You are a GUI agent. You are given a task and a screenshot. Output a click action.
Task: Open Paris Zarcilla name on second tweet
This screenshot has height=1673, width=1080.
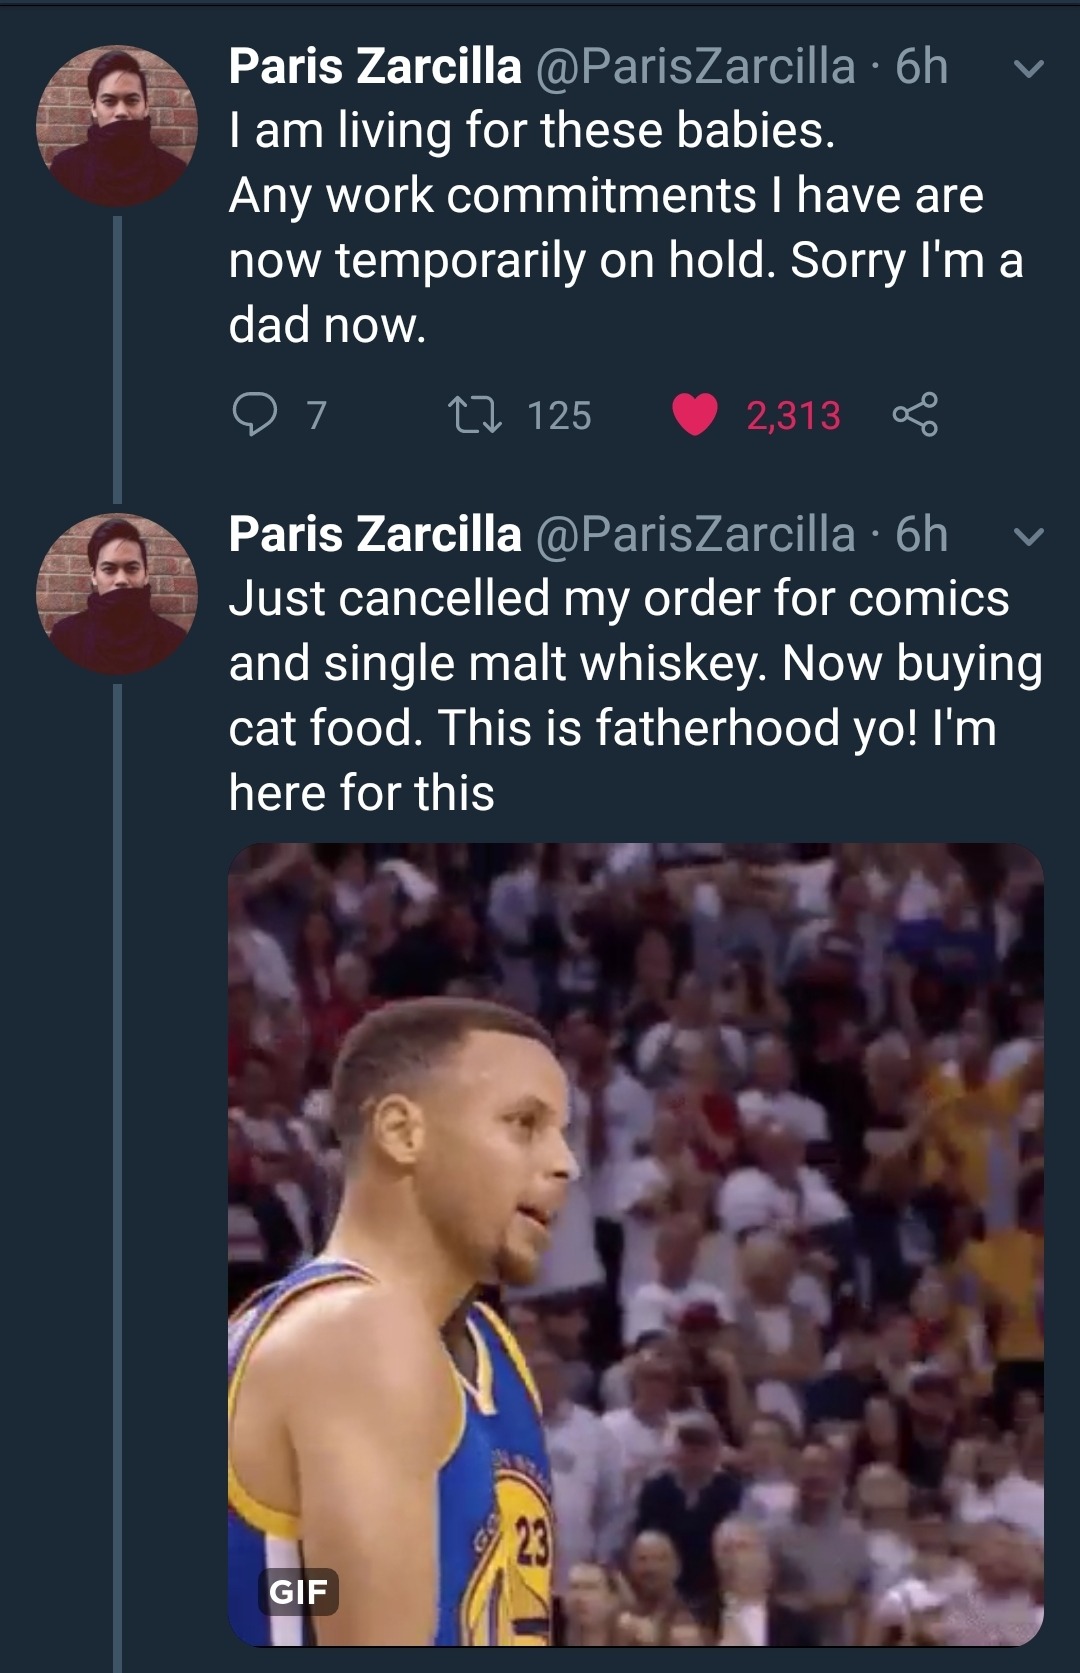click(375, 535)
